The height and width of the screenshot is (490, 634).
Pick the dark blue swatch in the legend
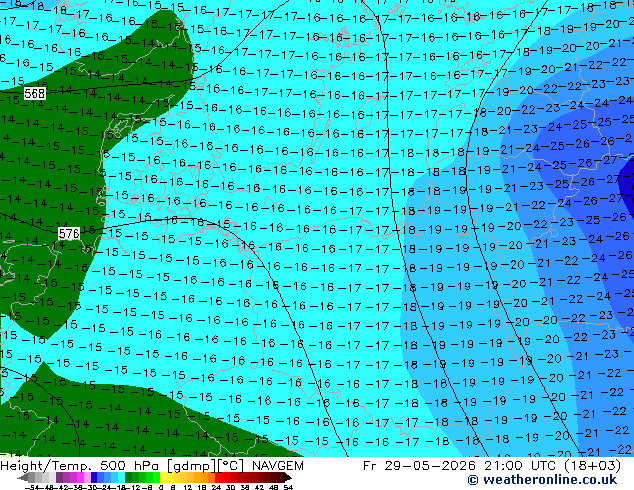pos(94,477)
